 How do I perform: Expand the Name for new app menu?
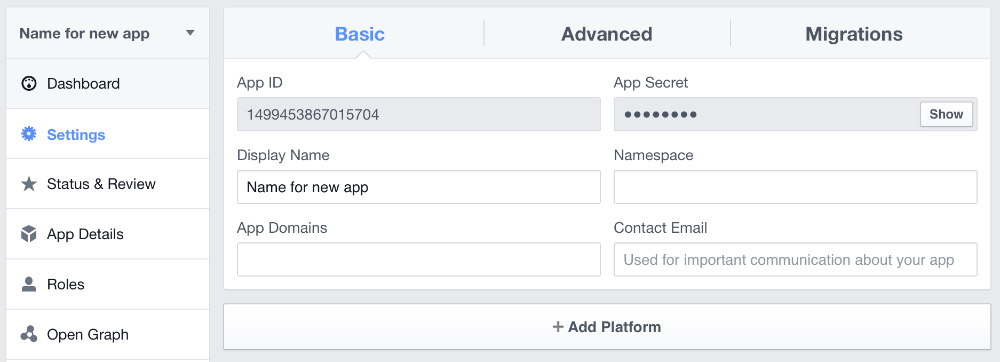tap(108, 33)
